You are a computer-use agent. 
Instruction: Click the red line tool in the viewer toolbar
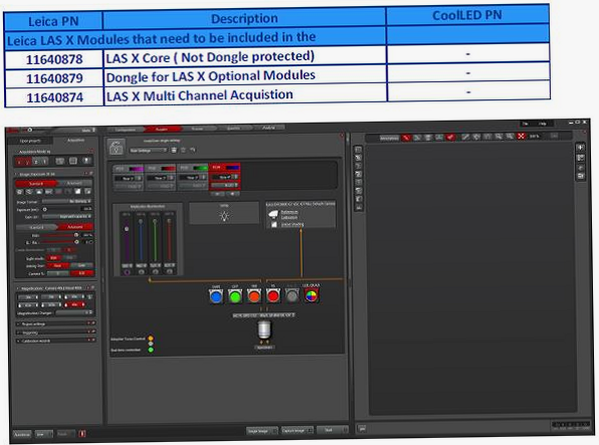coord(406,138)
